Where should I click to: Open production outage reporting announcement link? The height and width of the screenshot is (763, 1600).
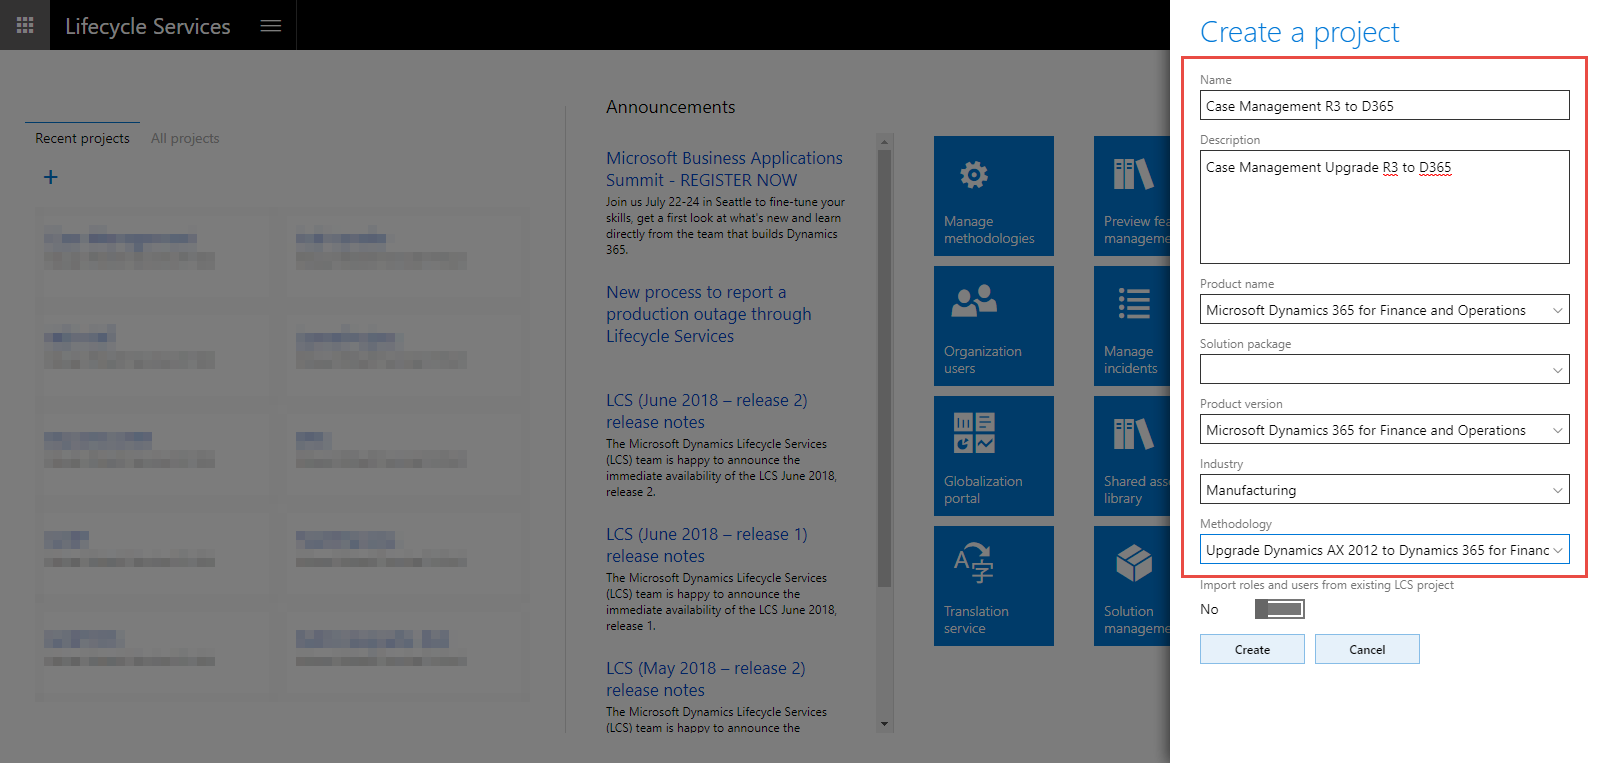click(708, 314)
